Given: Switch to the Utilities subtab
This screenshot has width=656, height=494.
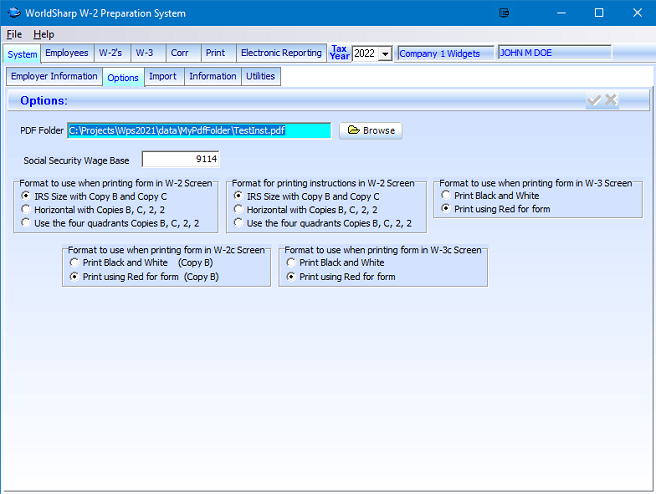Looking at the screenshot, I should point(260,76).
